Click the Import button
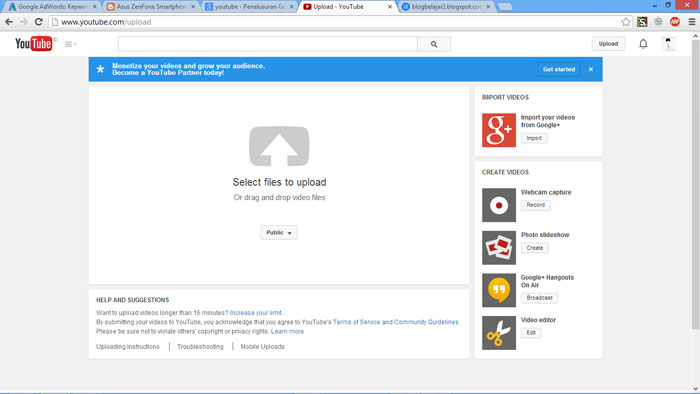This screenshot has width=700, height=394. (x=534, y=138)
